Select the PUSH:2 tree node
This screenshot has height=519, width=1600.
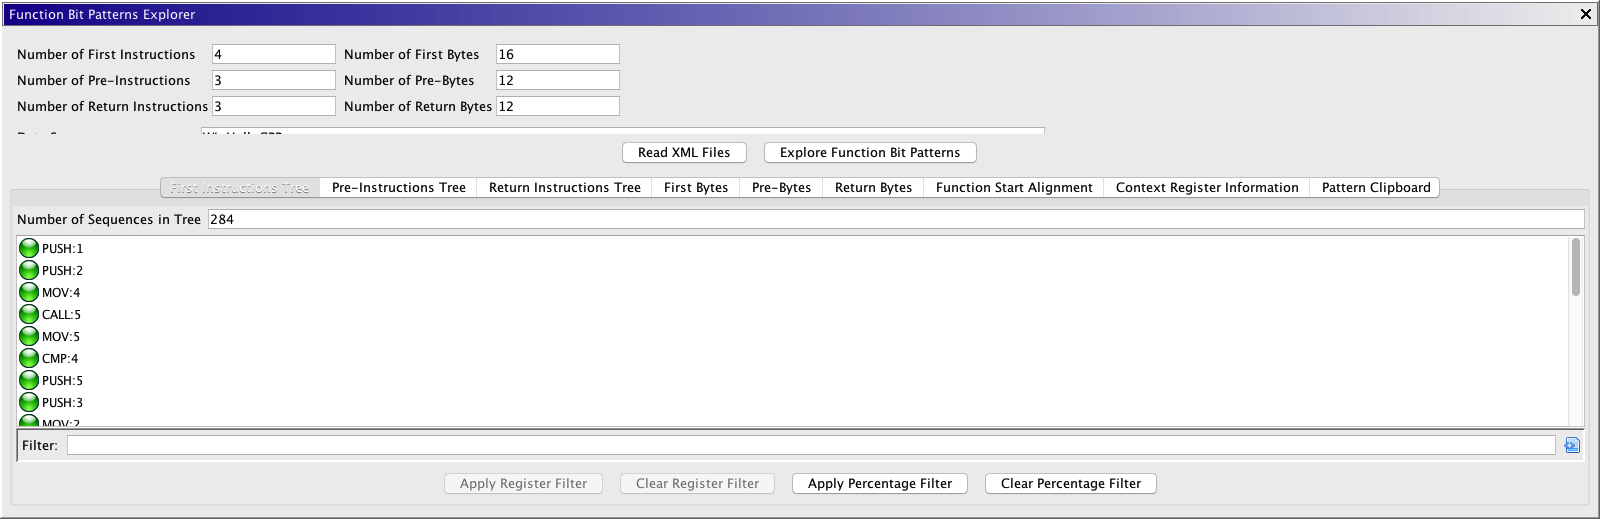click(x=62, y=271)
